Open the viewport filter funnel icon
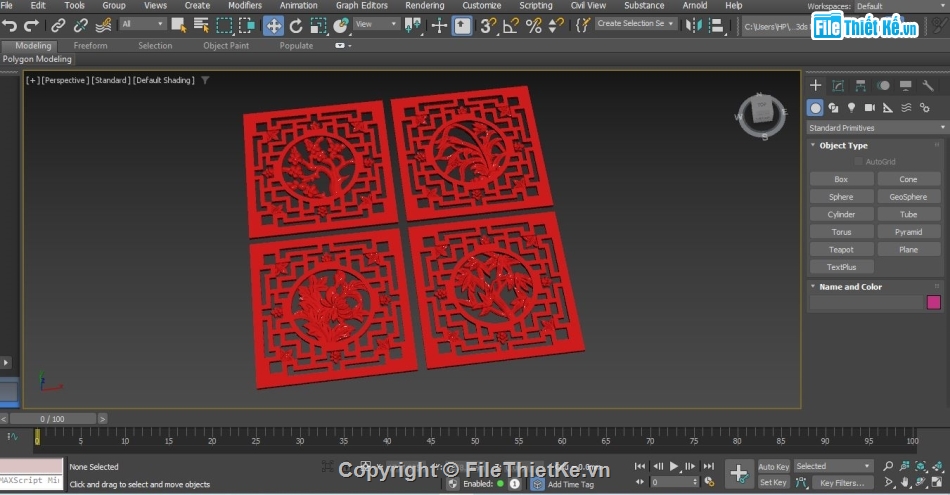Viewport: 950px width, 495px height. click(205, 80)
